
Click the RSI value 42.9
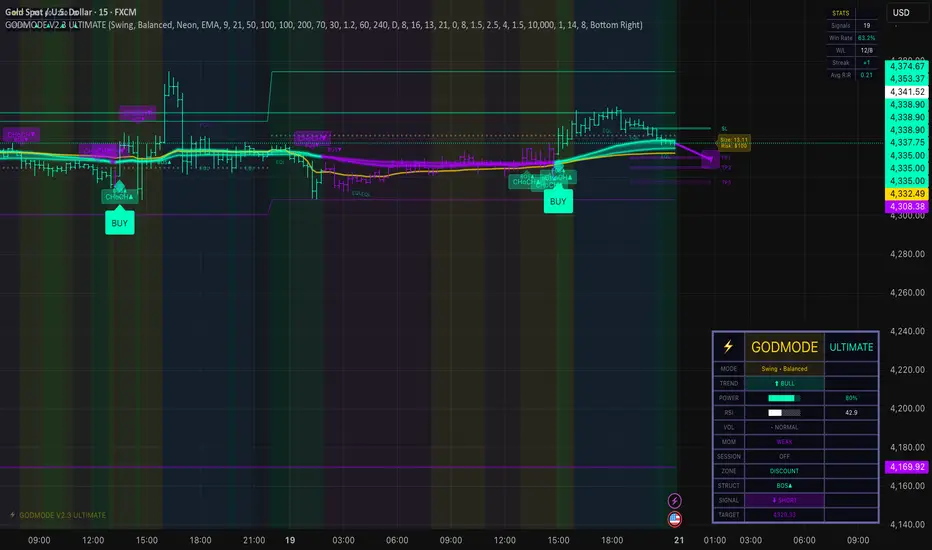click(x=851, y=413)
